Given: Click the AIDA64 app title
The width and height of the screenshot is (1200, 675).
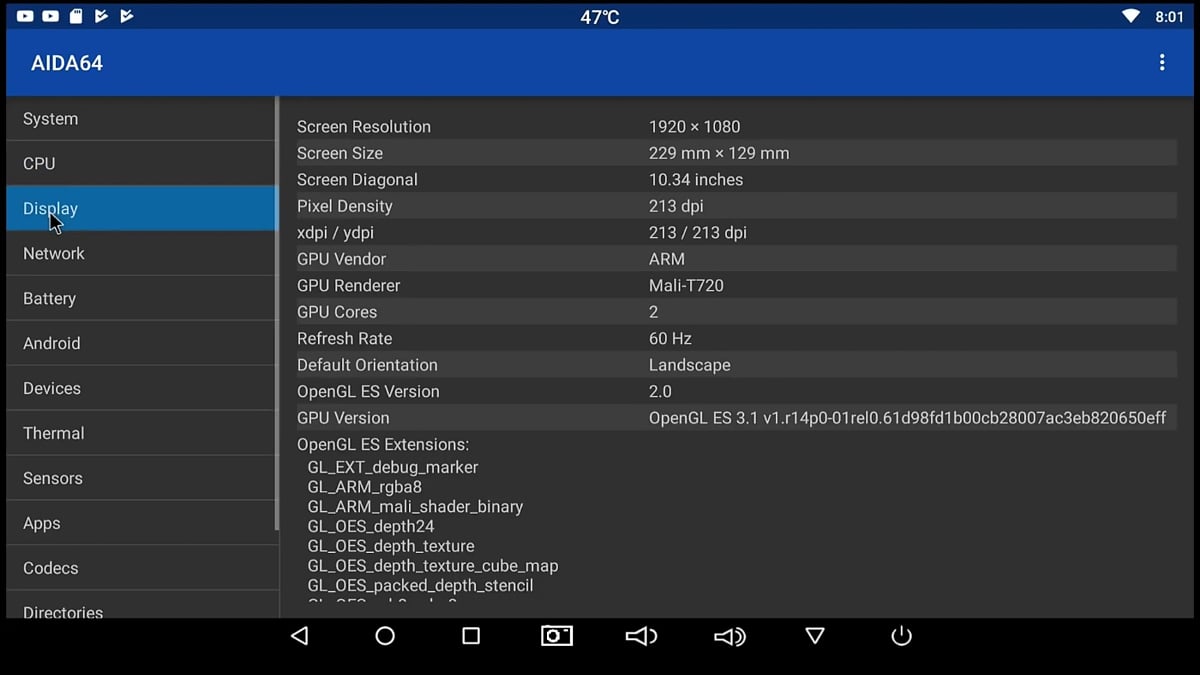Looking at the screenshot, I should coord(67,63).
